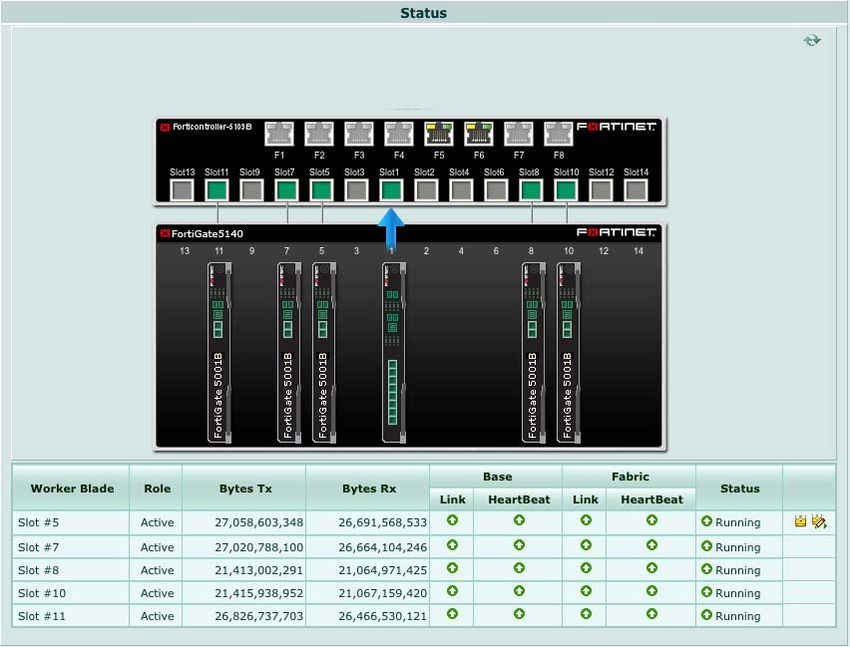The width and height of the screenshot is (850, 647).
Task: Select the Slot14 gray indicator square
Action: click(636, 190)
